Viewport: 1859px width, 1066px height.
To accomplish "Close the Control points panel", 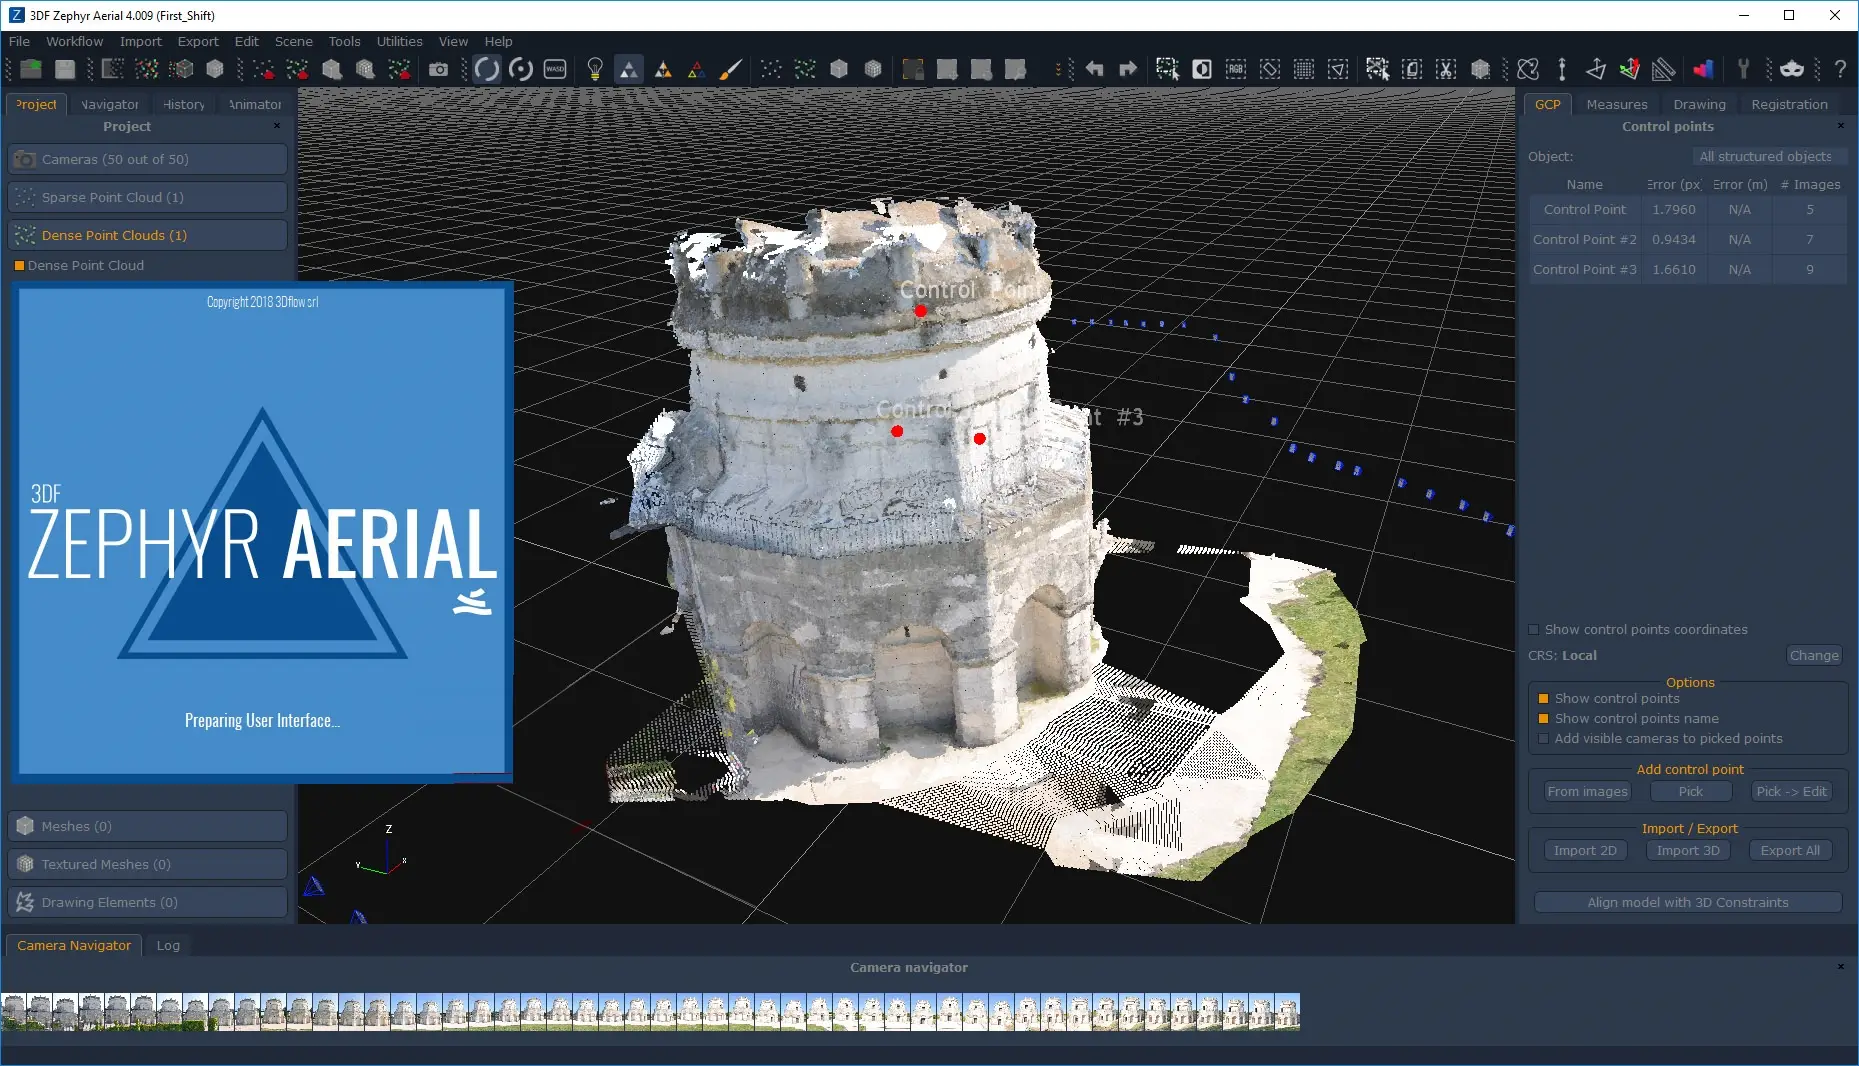I will point(1840,126).
